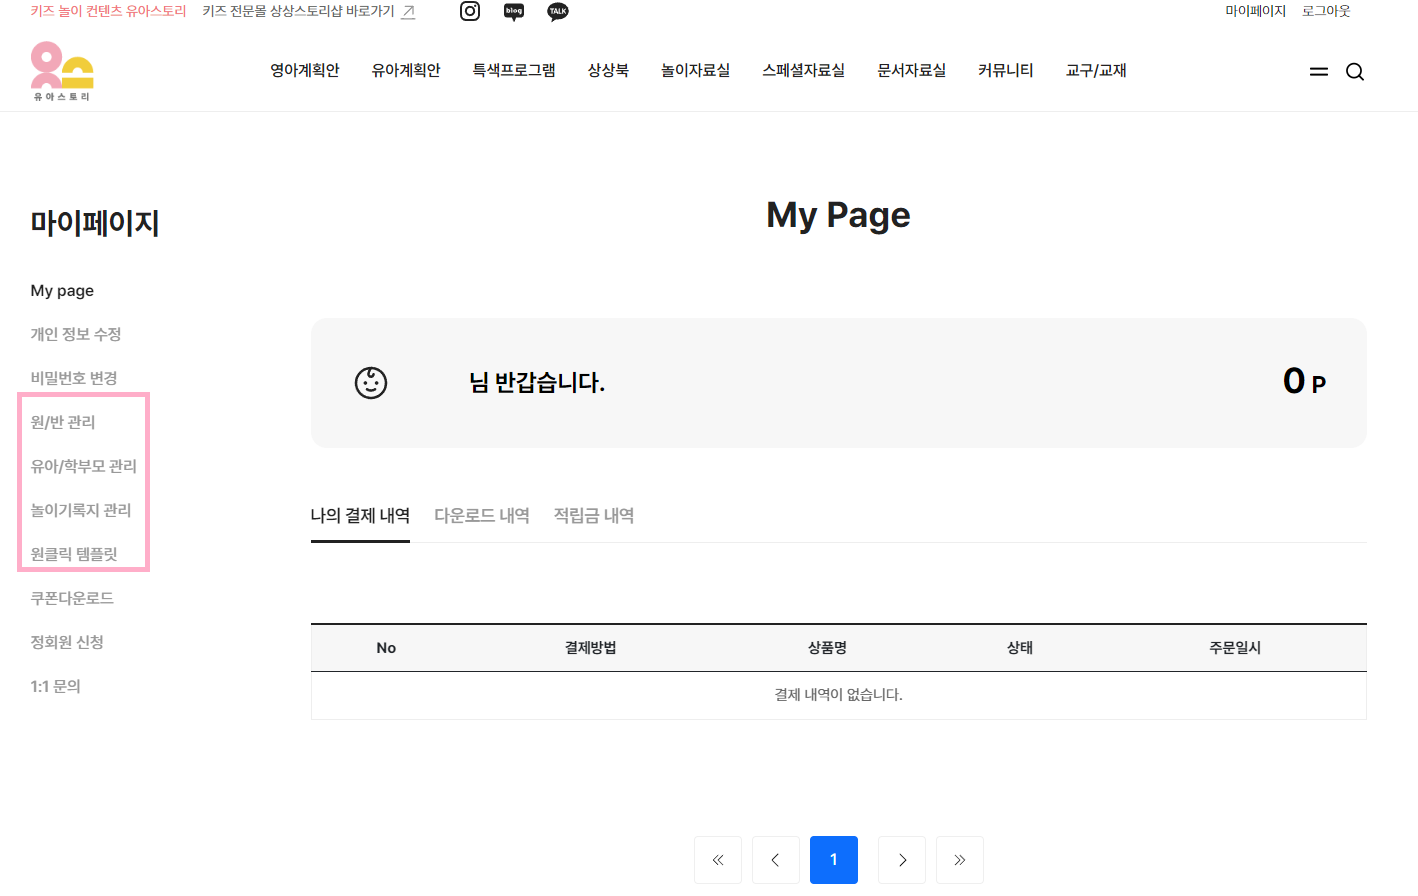Click the 유아스토리 logo

tap(62, 71)
